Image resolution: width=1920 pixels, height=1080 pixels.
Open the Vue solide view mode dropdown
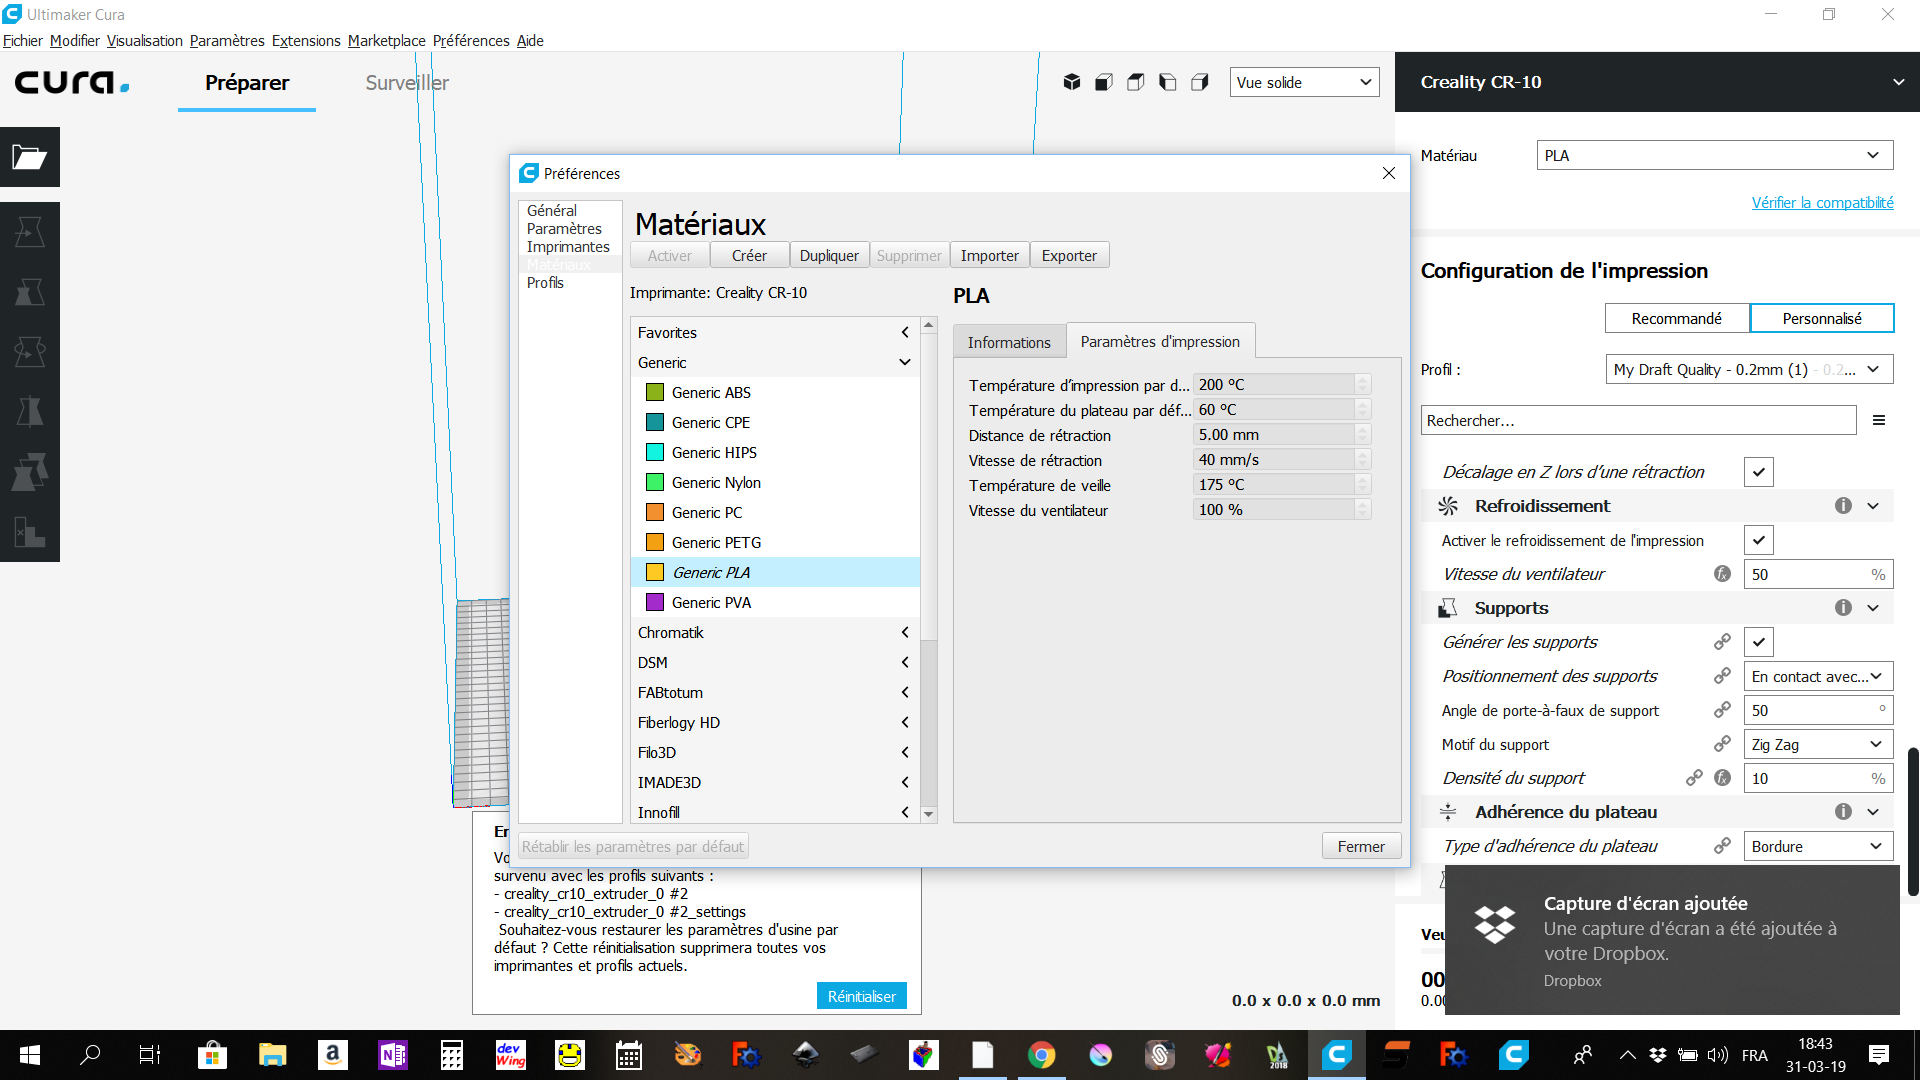click(1304, 82)
